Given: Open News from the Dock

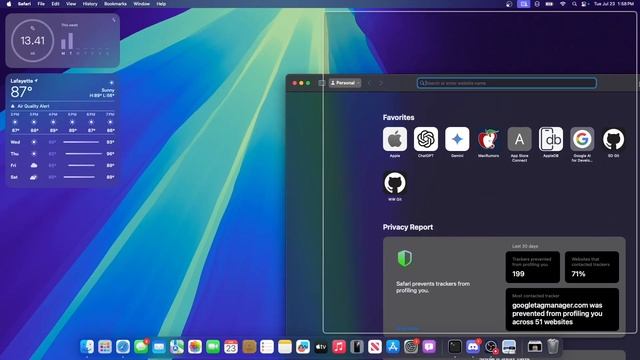Looking at the screenshot, I should [375, 347].
